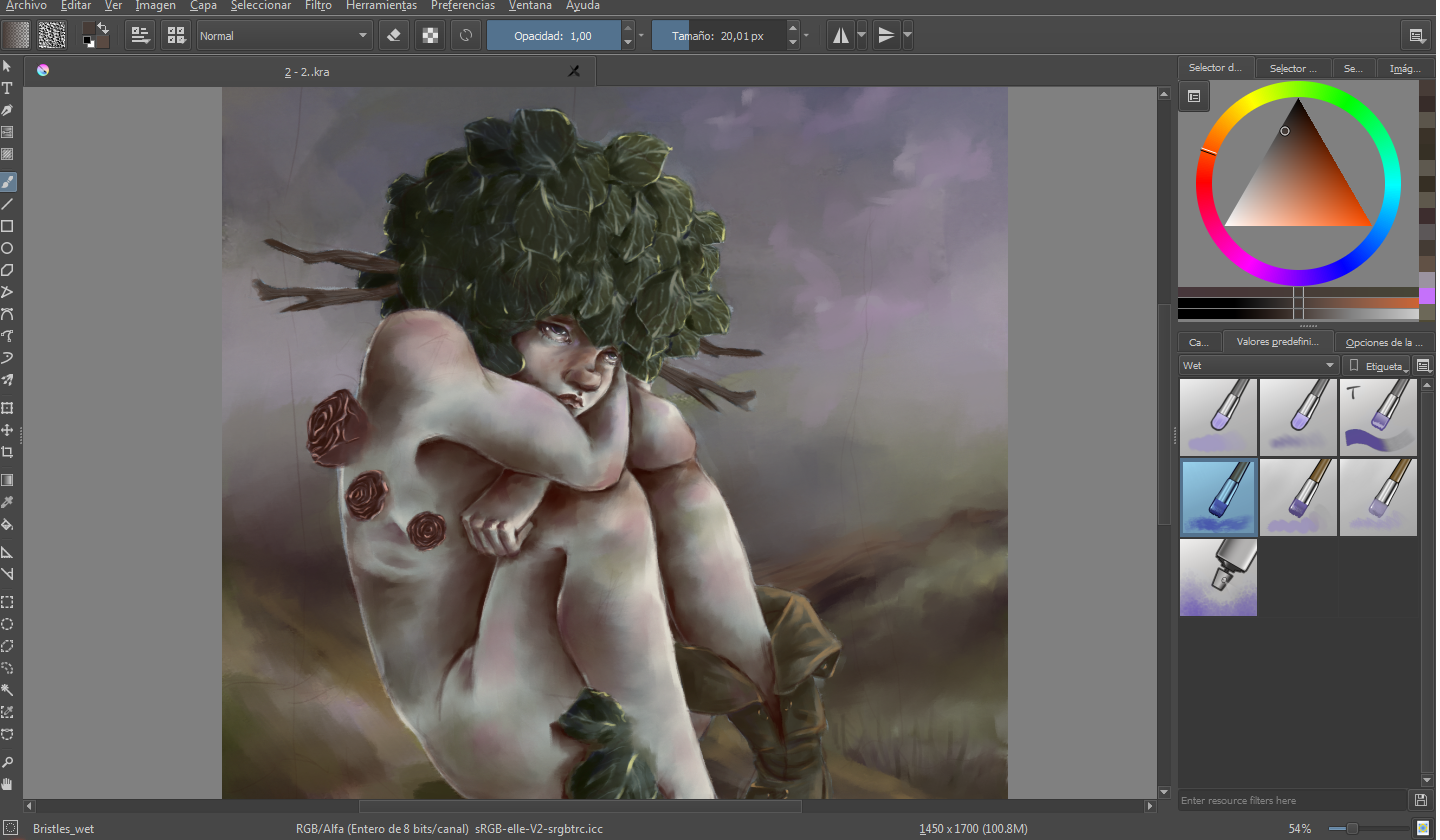
Task: Open the Normal blending mode dropdown
Action: click(x=284, y=36)
